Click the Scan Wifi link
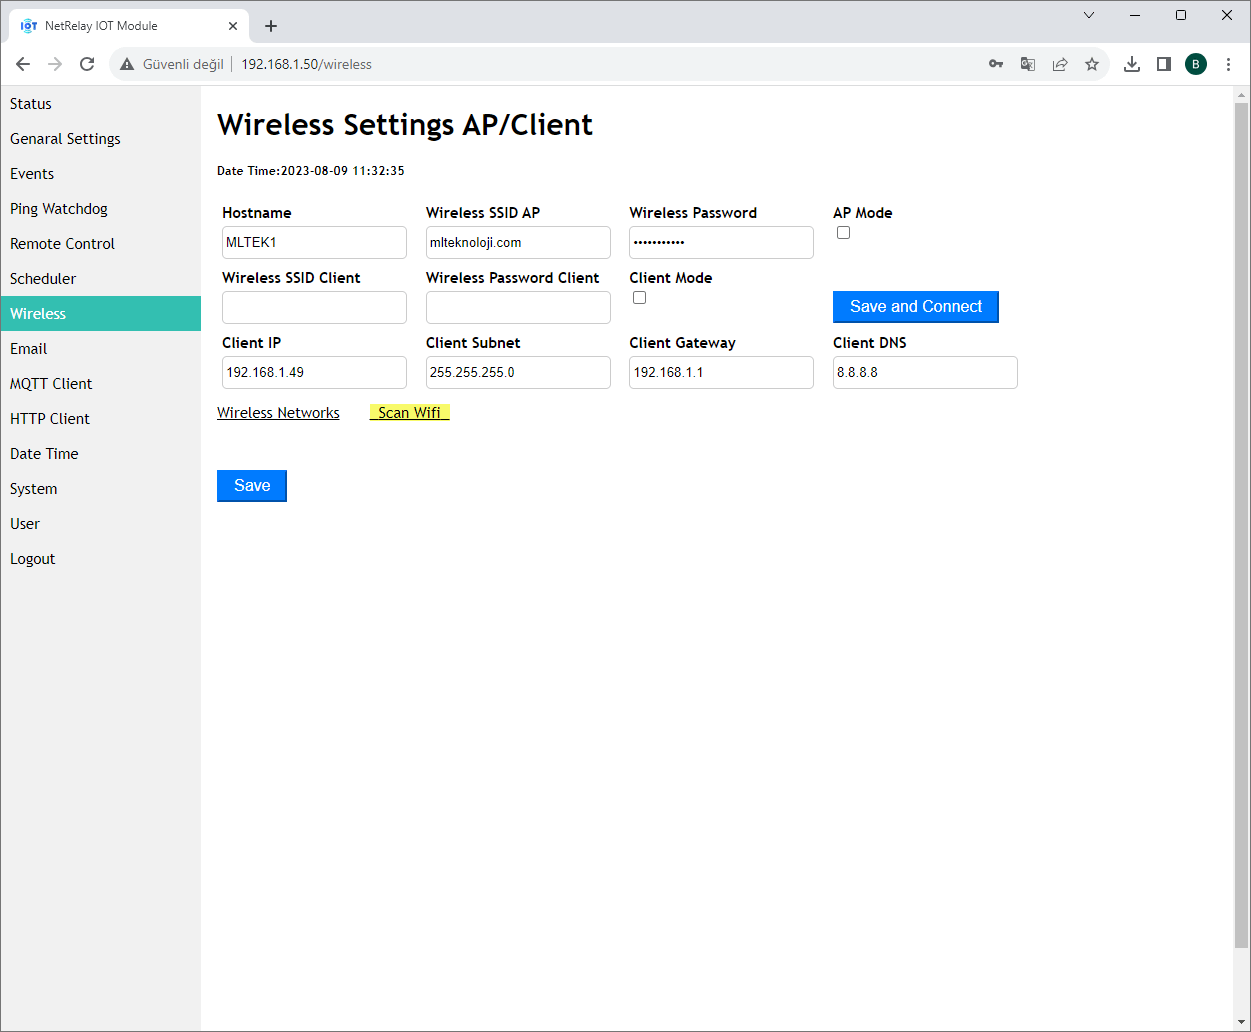Viewport: 1251px width, 1032px height. click(409, 413)
